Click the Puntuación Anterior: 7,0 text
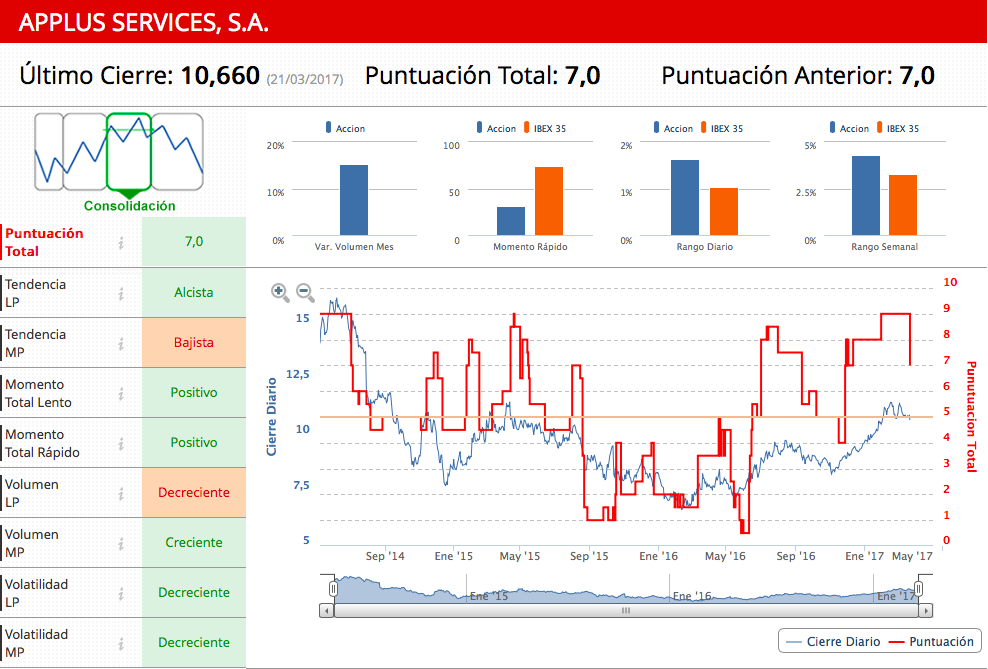Viewport: 988px width, 669px height. click(798, 76)
